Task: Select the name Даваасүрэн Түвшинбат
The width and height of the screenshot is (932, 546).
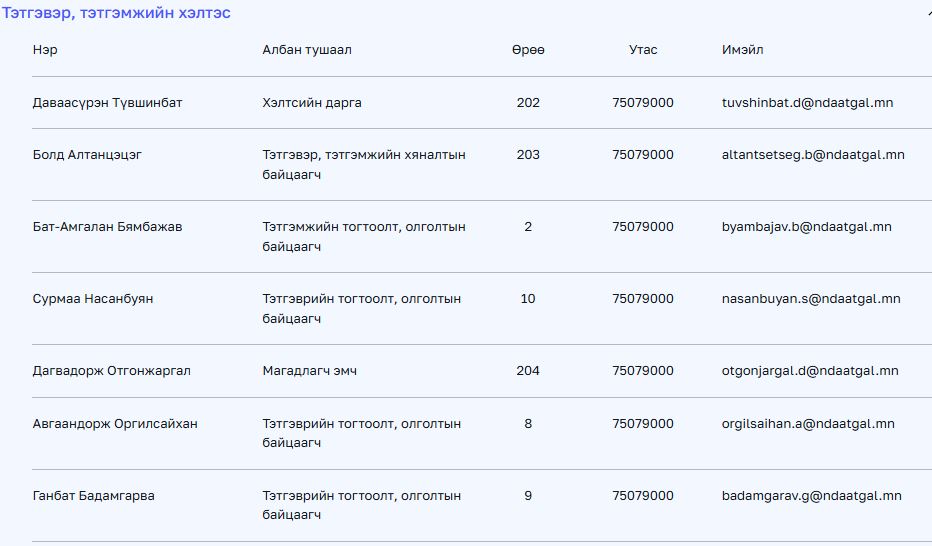Action: [x=107, y=103]
